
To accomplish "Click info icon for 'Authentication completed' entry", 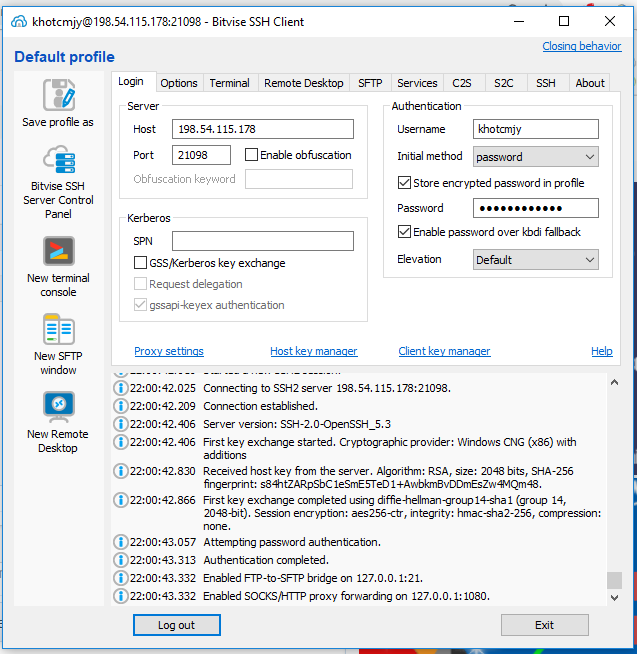I will coord(121,560).
